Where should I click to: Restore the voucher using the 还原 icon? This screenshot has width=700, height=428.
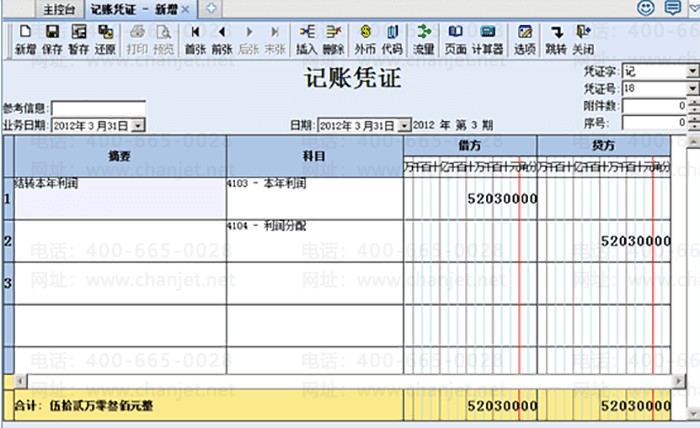[105, 39]
